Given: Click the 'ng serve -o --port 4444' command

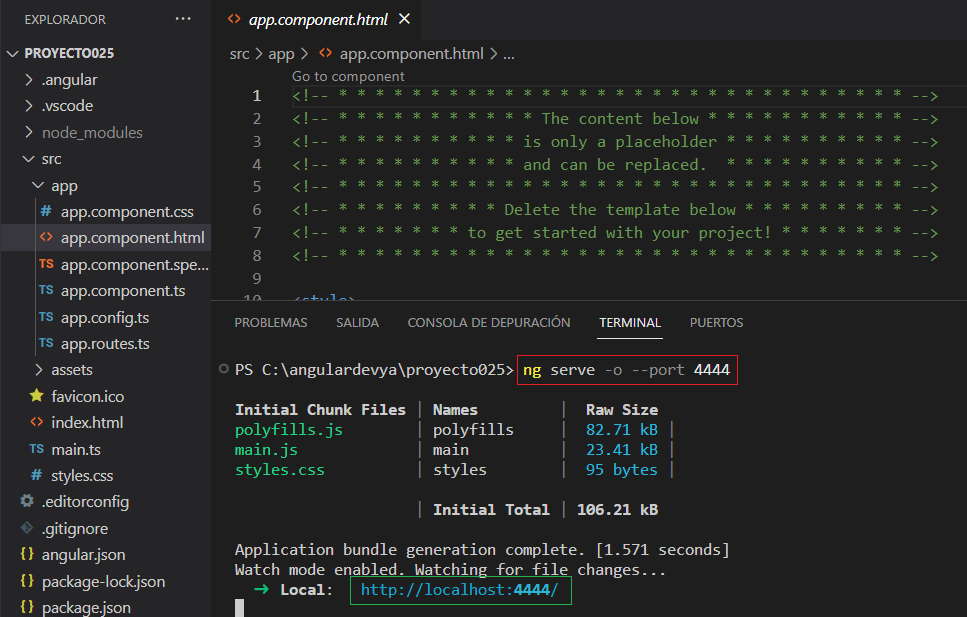Looking at the screenshot, I should tap(627, 370).
